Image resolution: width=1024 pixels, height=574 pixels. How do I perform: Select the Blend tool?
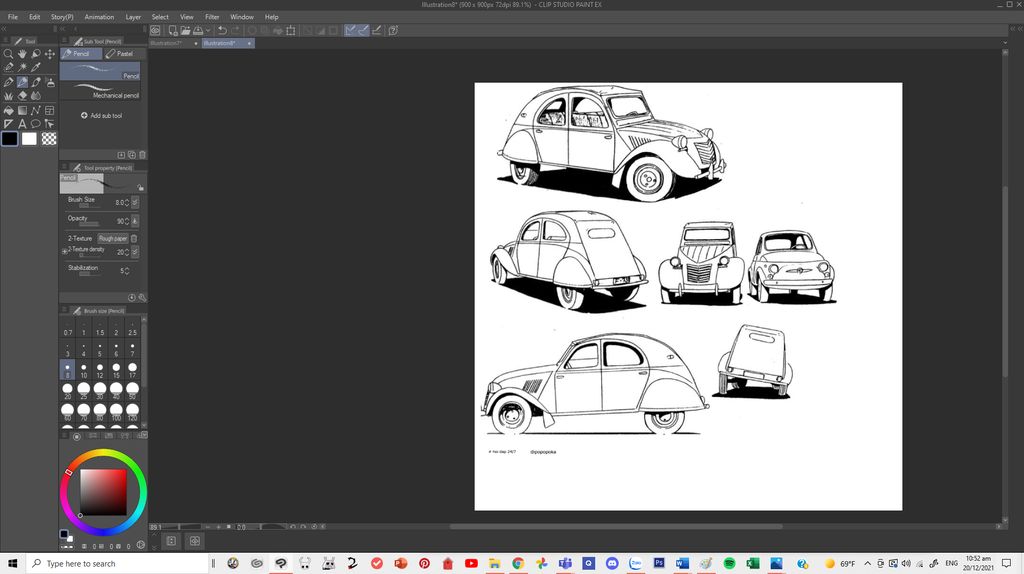(x=36, y=96)
